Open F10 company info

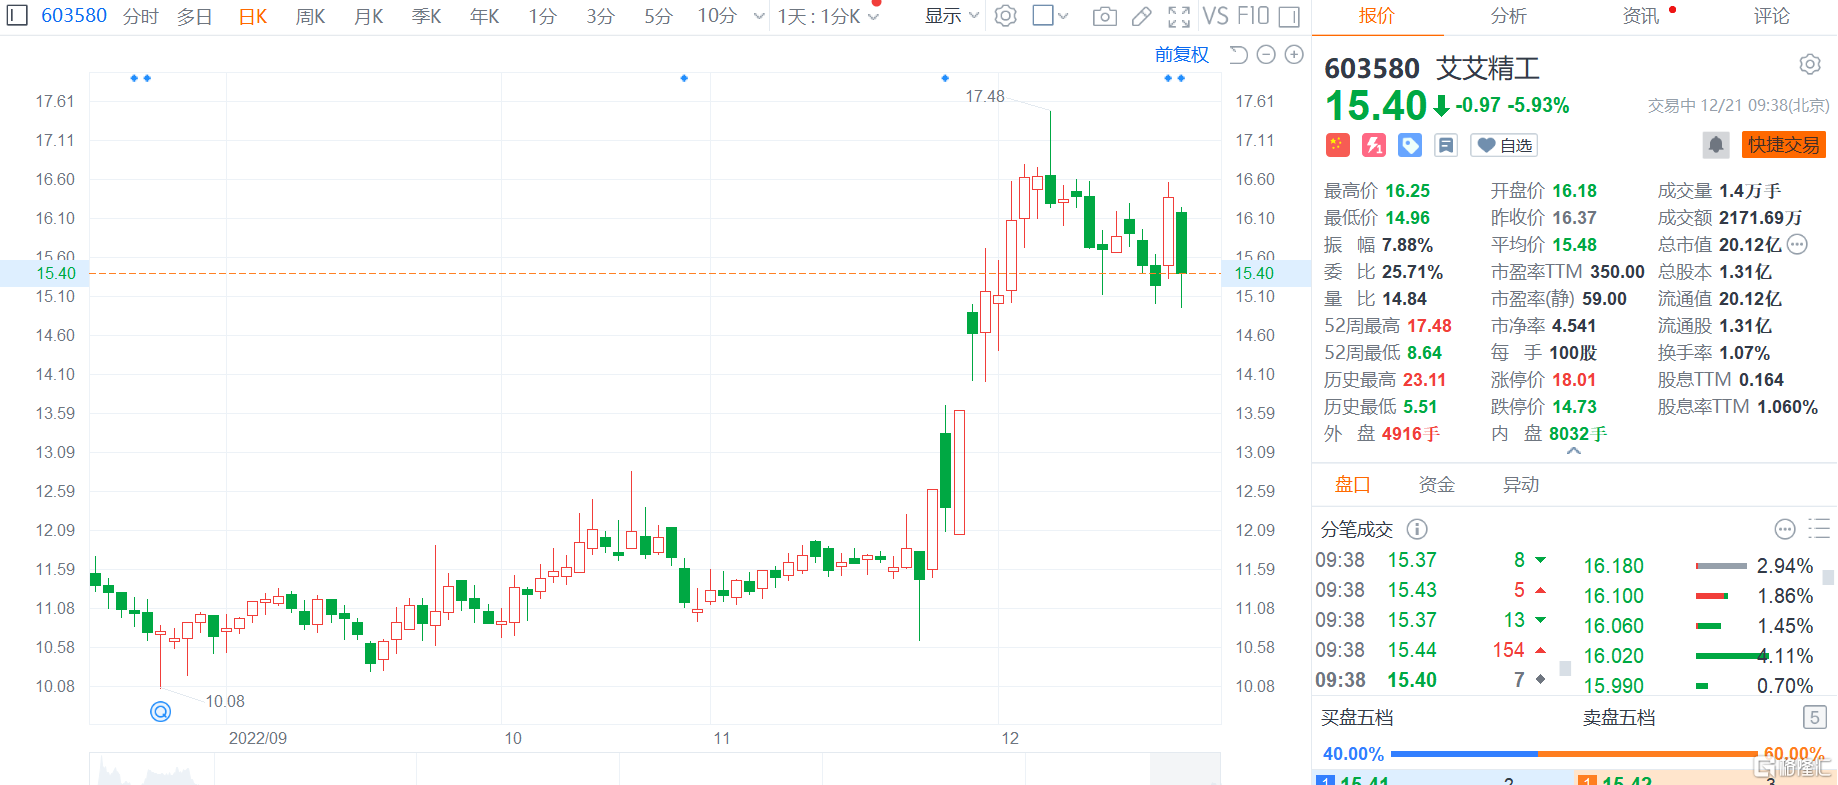pyautogui.click(x=1253, y=16)
